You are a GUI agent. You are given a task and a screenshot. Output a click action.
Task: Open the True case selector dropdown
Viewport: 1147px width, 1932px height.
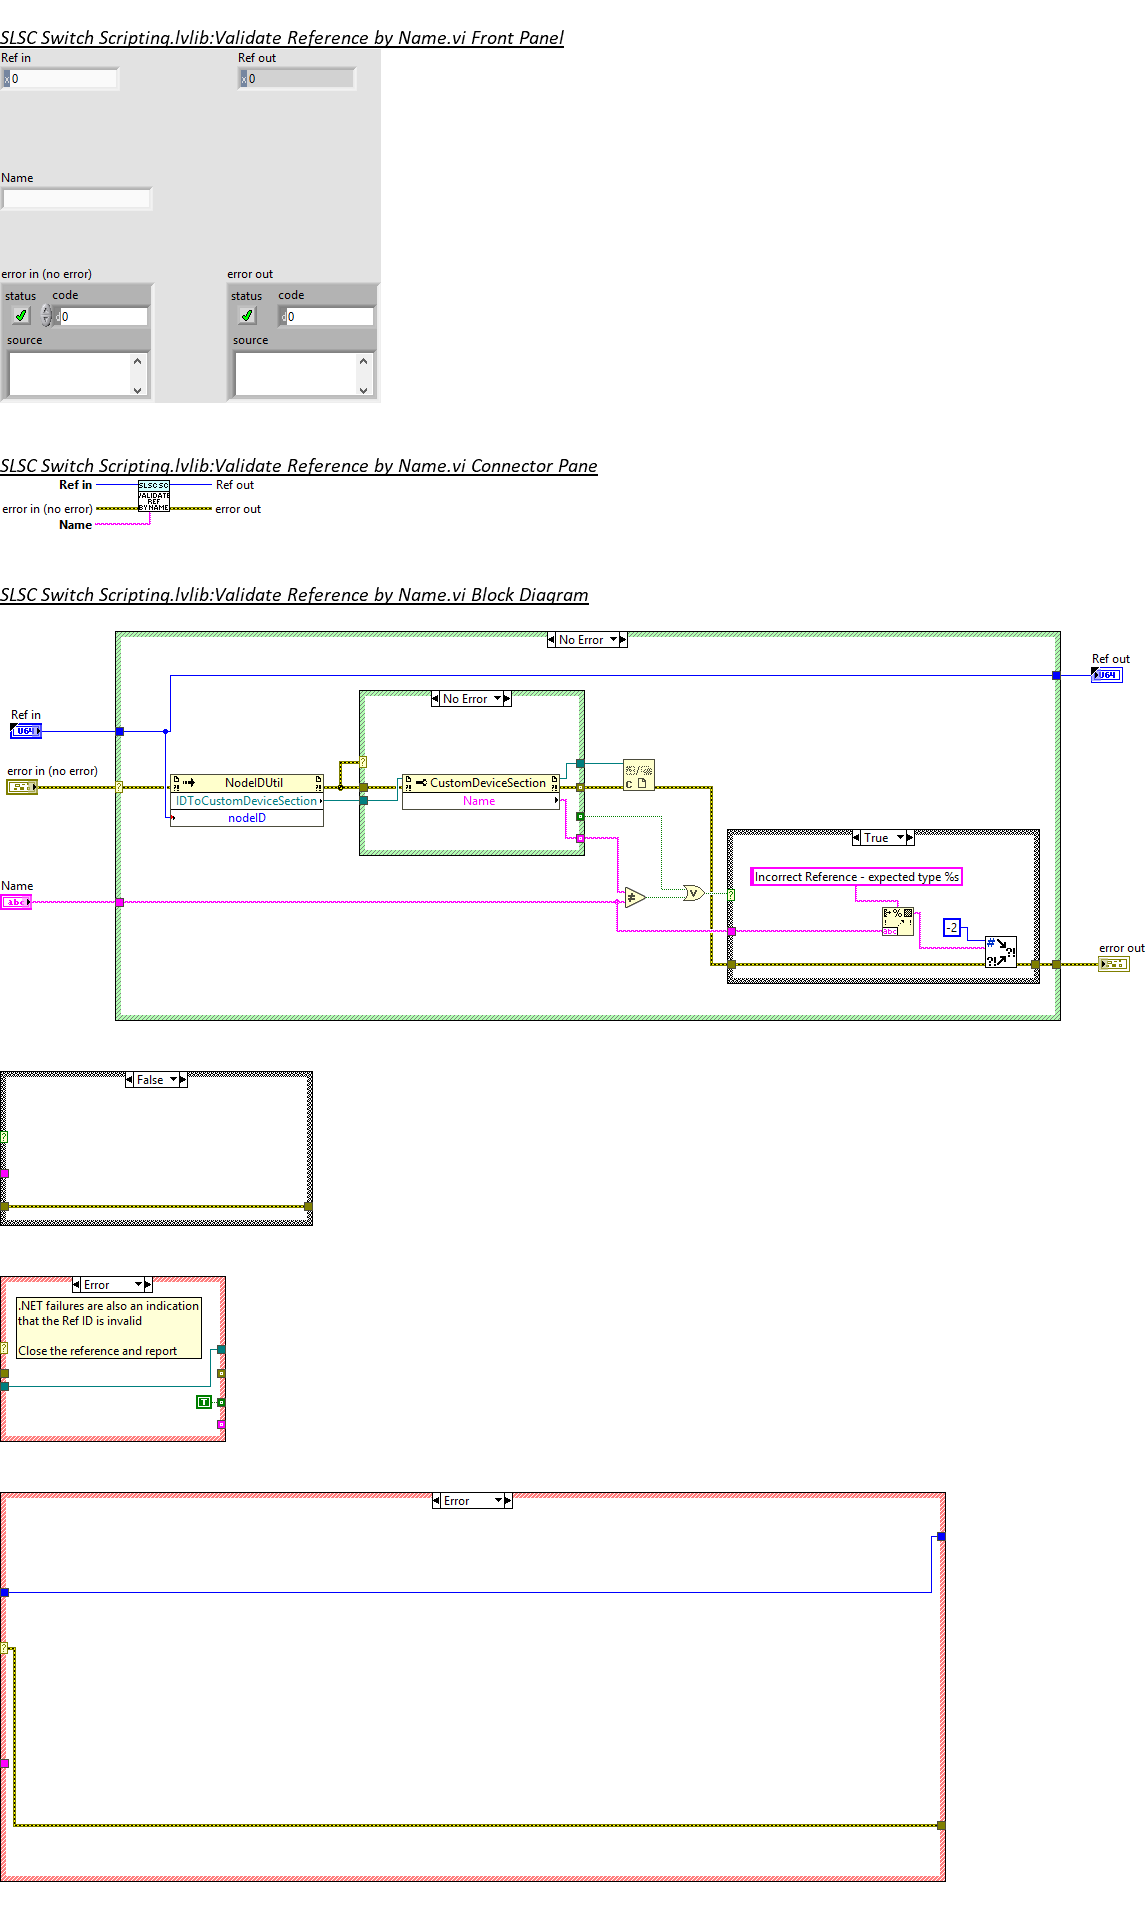coord(901,838)
